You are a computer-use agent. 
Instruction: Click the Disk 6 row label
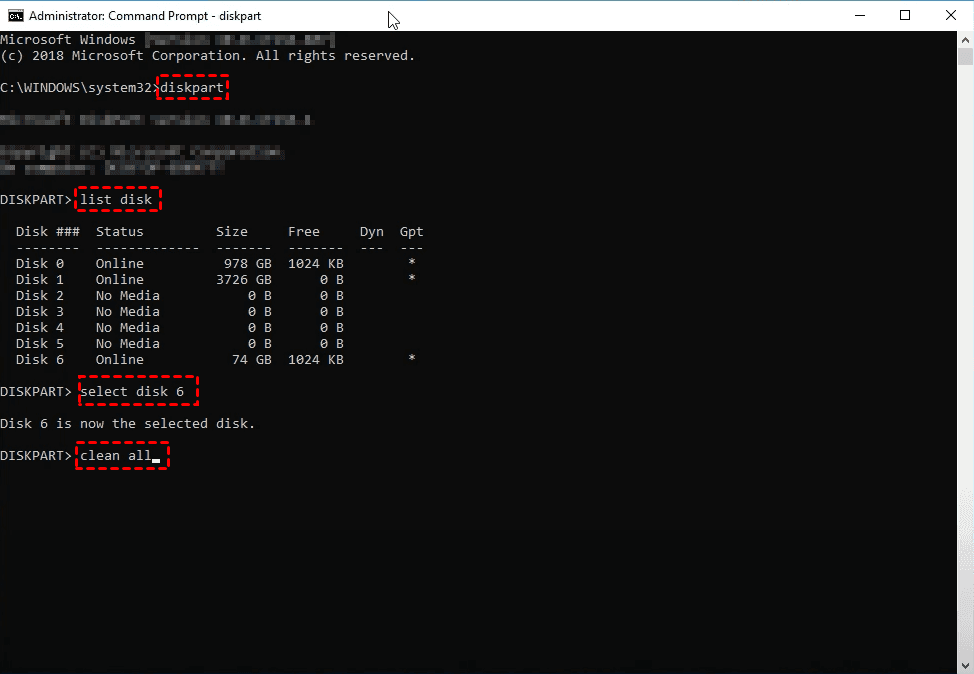click(x=39, y=360)
